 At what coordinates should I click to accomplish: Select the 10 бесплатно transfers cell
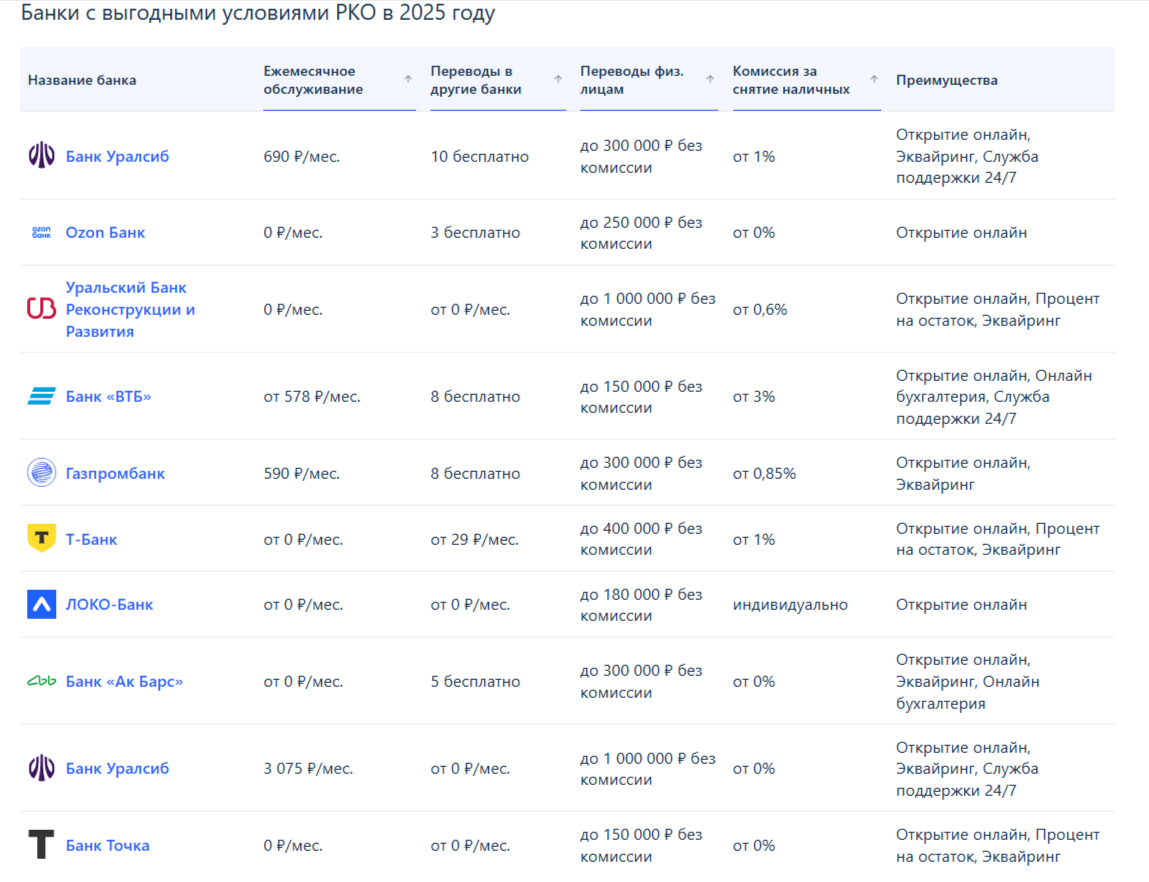click(480, 156)
